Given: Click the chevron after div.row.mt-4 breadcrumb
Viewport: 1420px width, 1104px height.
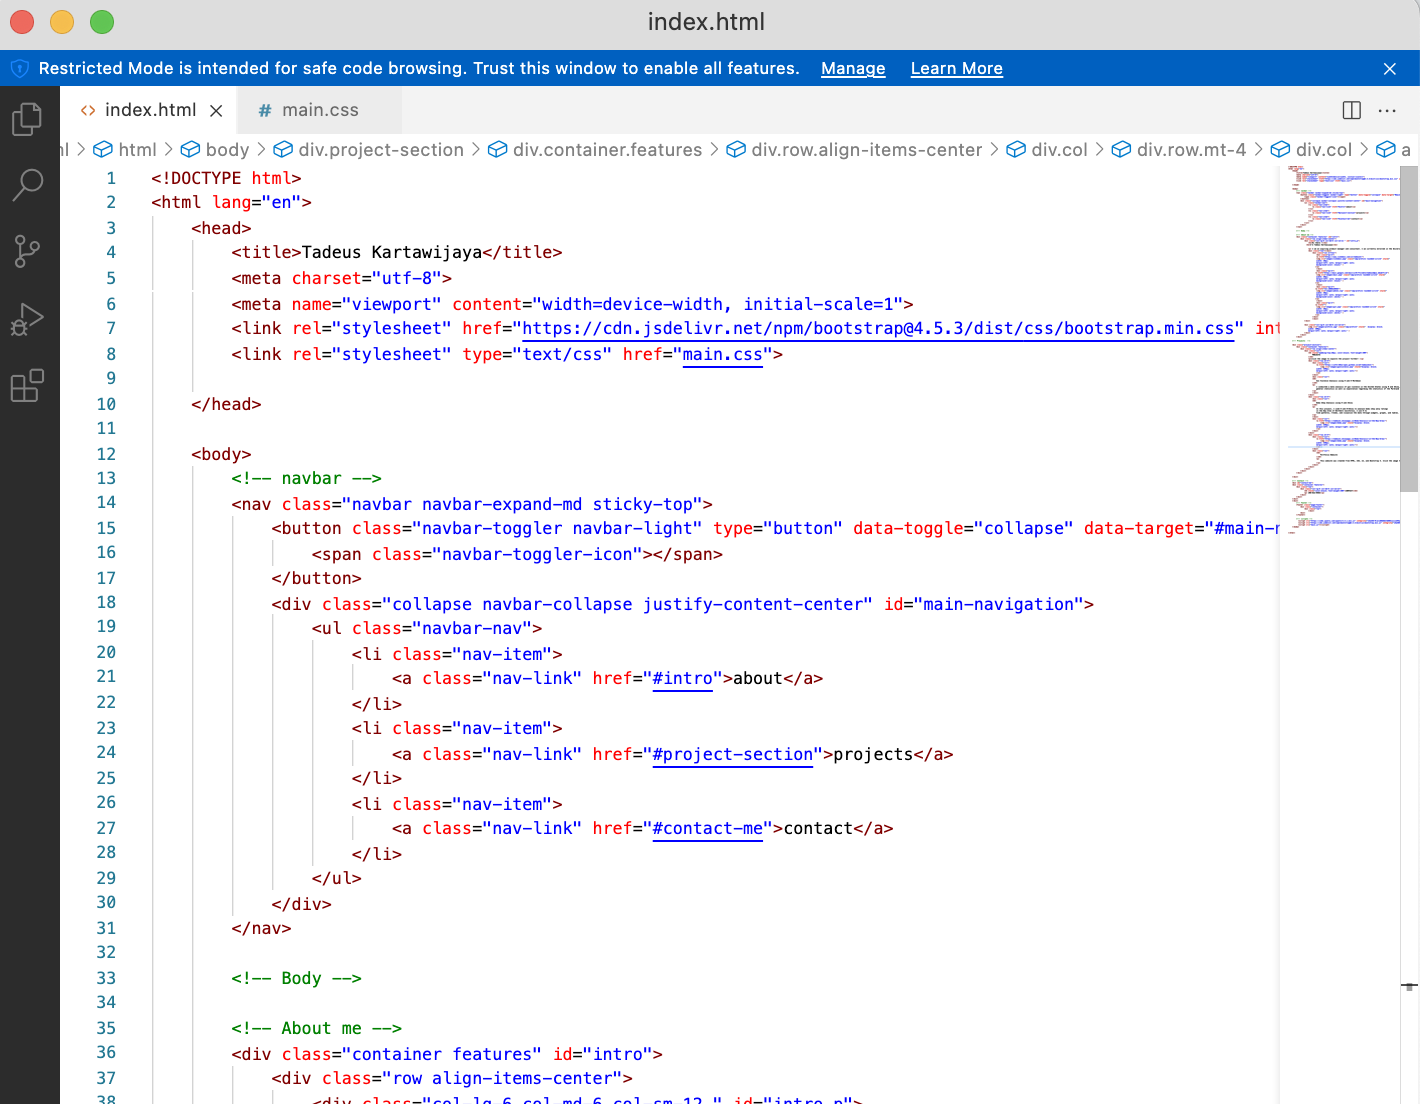Looking at the screenshot, I should click(1259, 149).
